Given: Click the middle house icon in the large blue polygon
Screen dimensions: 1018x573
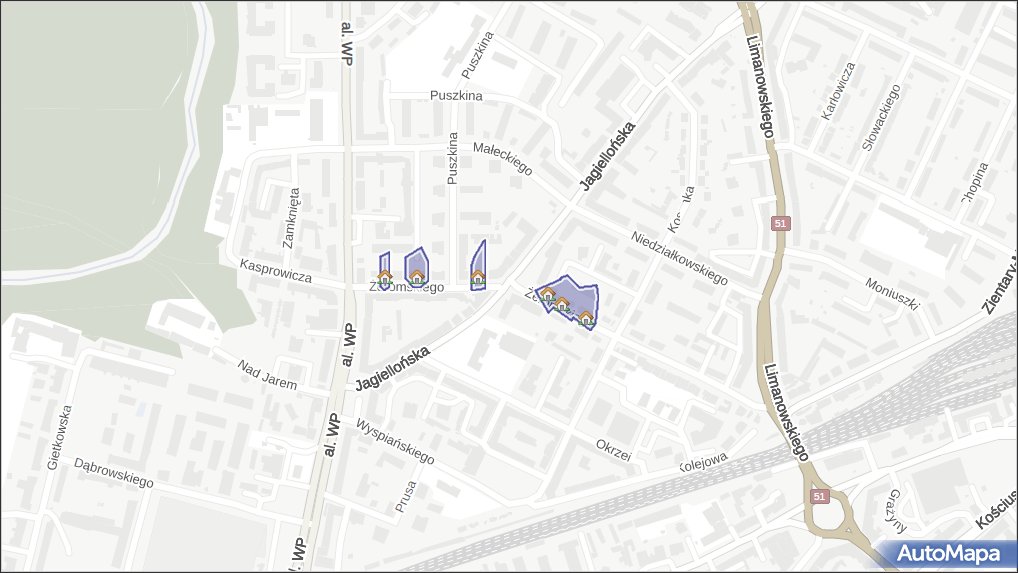Looking at the screenshot, I should (x=562, y=303).
